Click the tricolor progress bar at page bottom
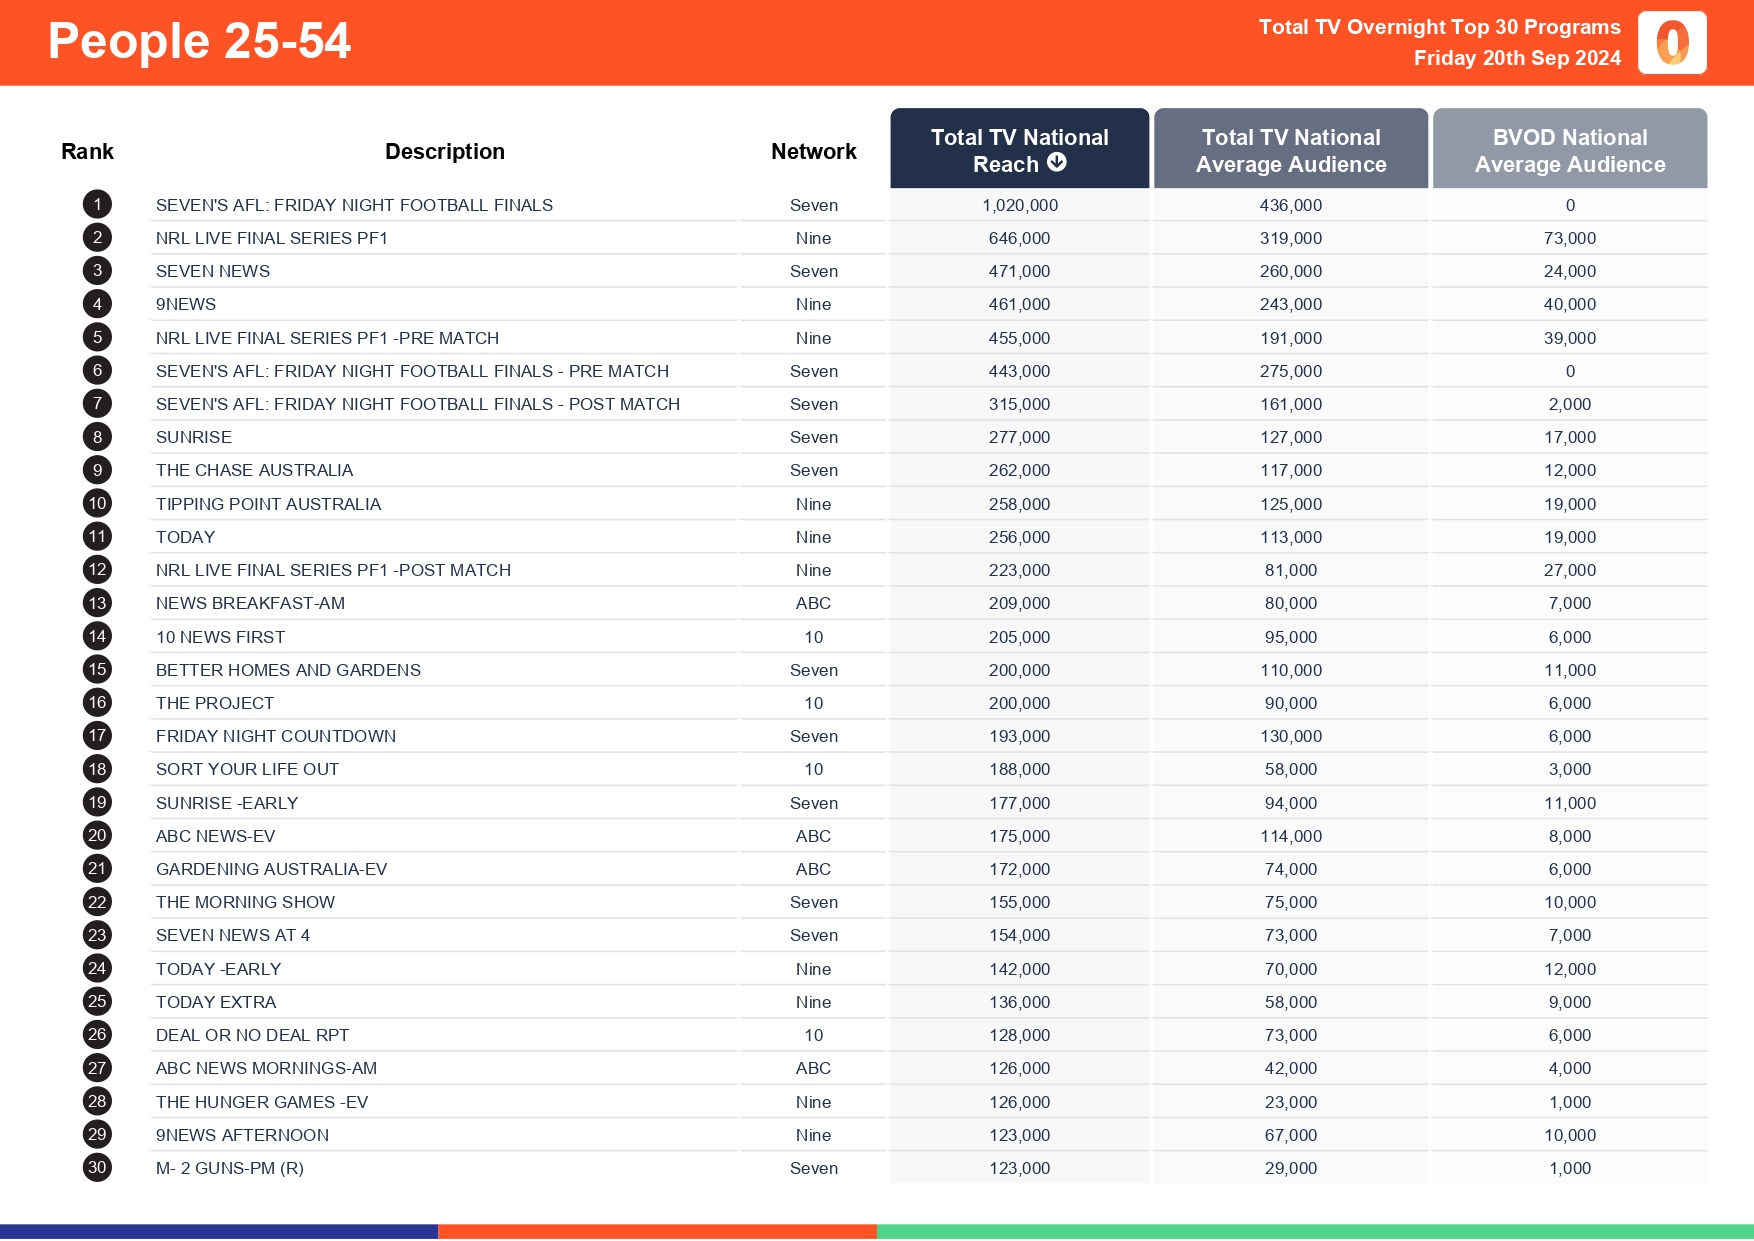The width and height of the screenshot is (1754, 1241). point(877,1232)
